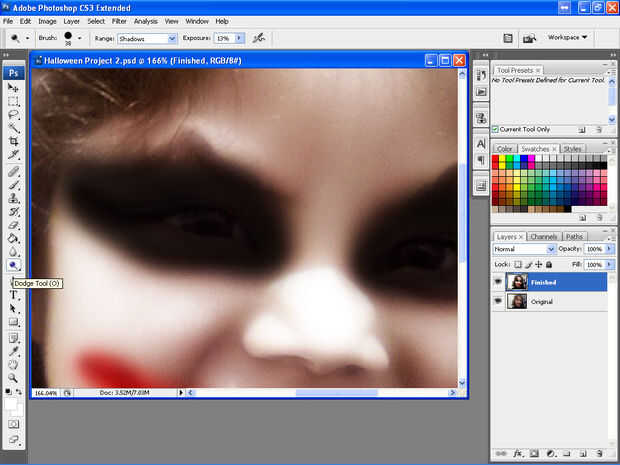The width and height of the screenshot is (620, 465).
Task: Select the Rectangular Marquee tool
Action: click(13, 101)
